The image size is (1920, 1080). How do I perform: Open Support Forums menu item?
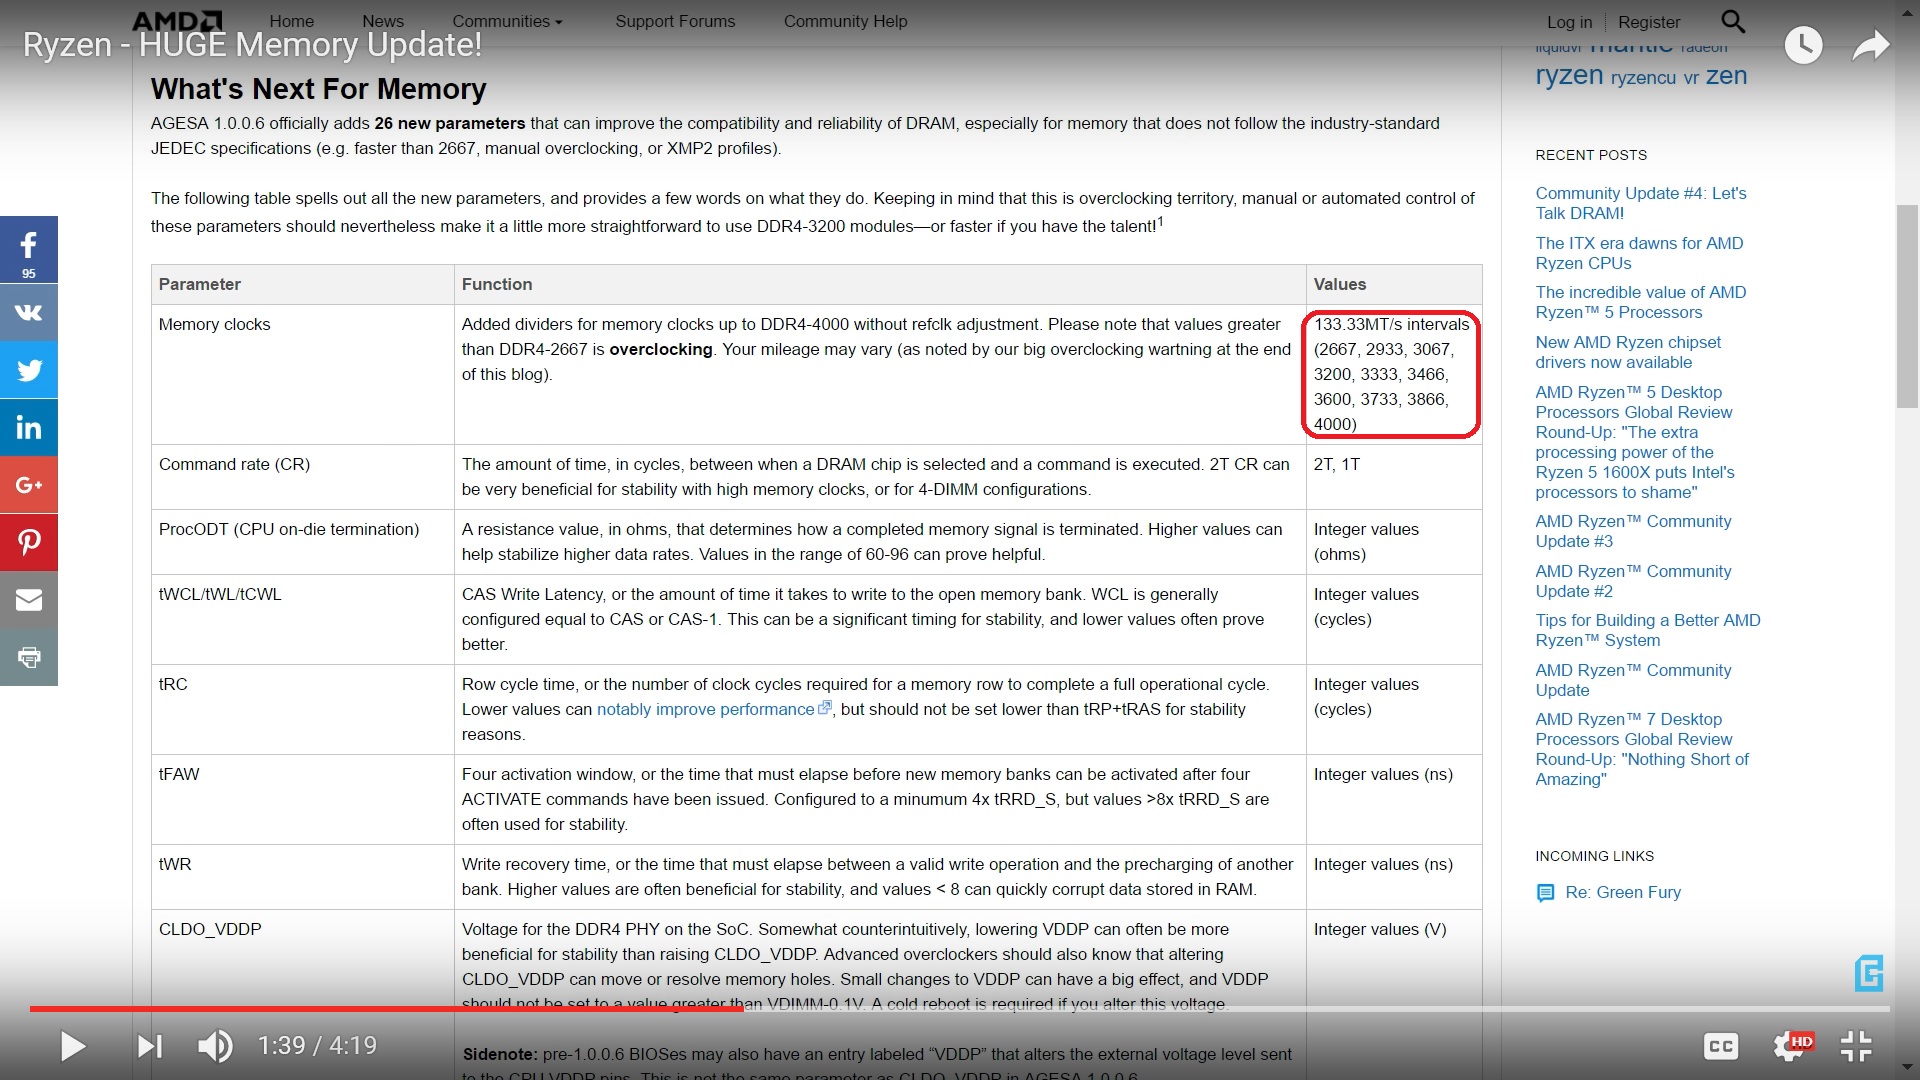(675, 21)
